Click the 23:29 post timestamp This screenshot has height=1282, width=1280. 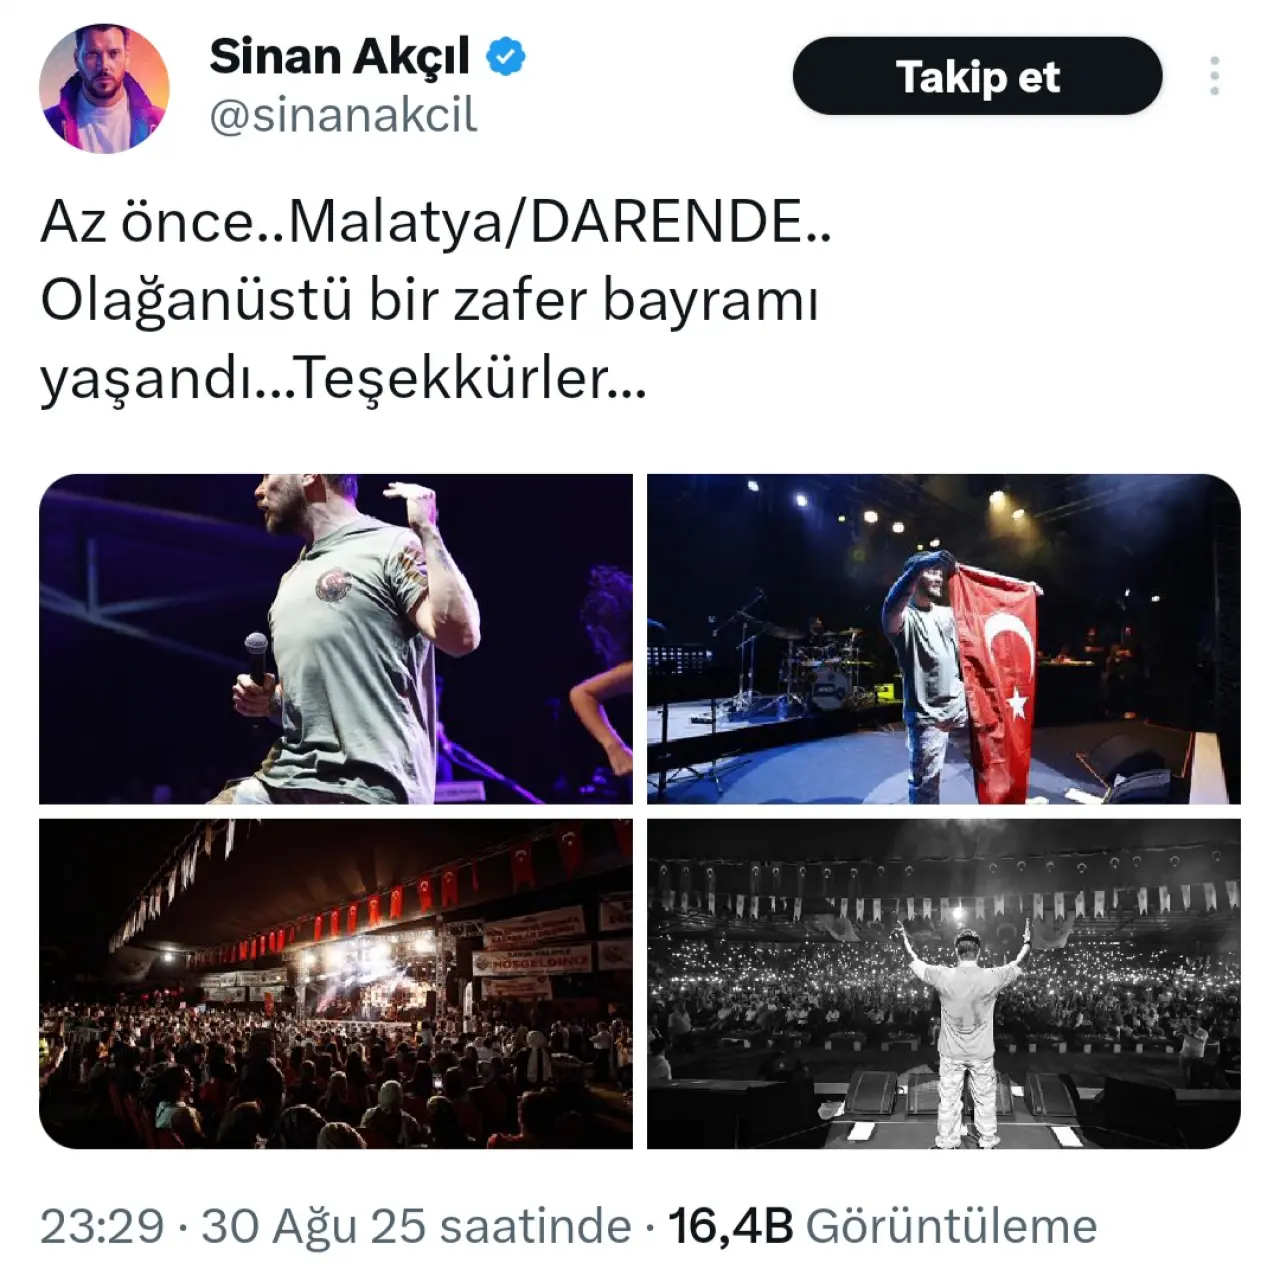coord(102,1226)
